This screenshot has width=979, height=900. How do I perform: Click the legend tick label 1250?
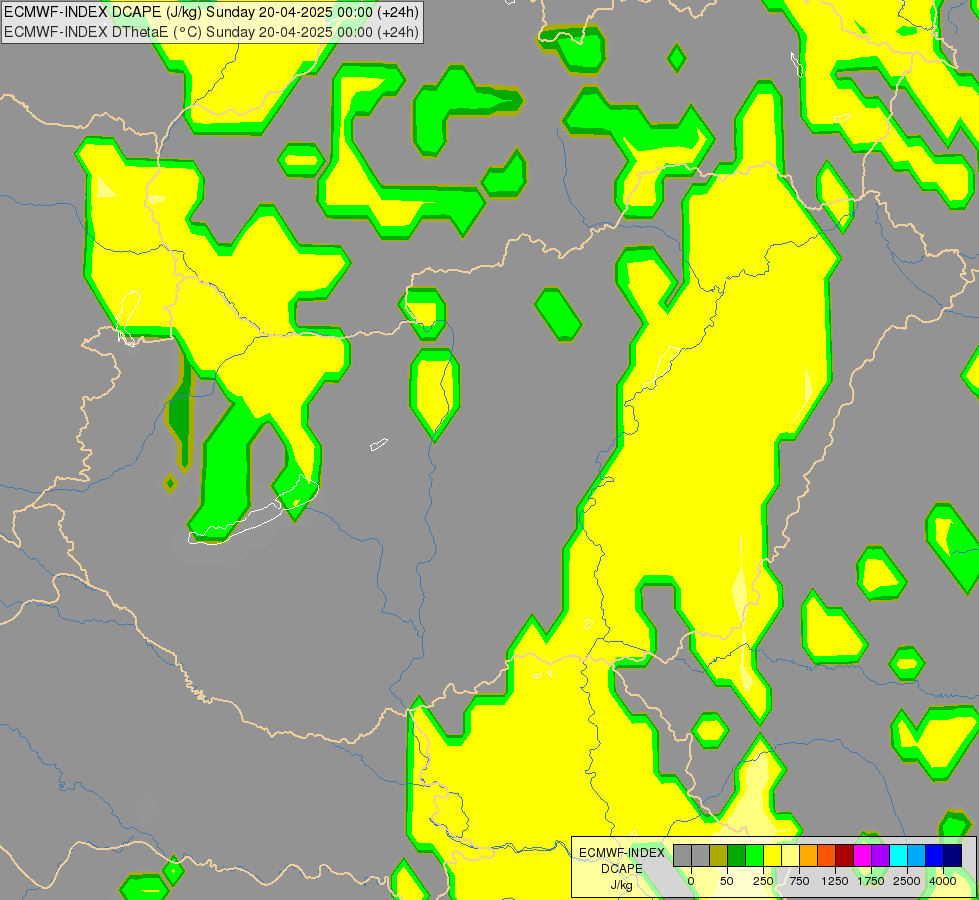[x=835, y=881]
